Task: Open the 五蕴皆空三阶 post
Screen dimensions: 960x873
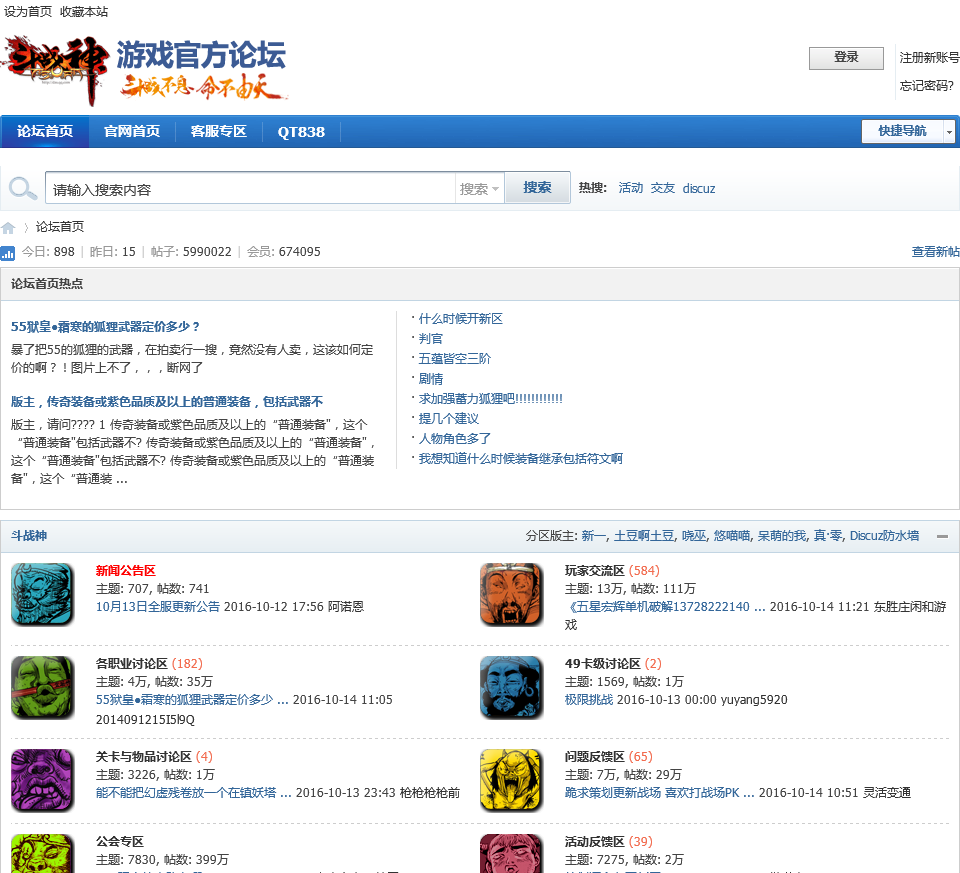Action: (454, 359)
